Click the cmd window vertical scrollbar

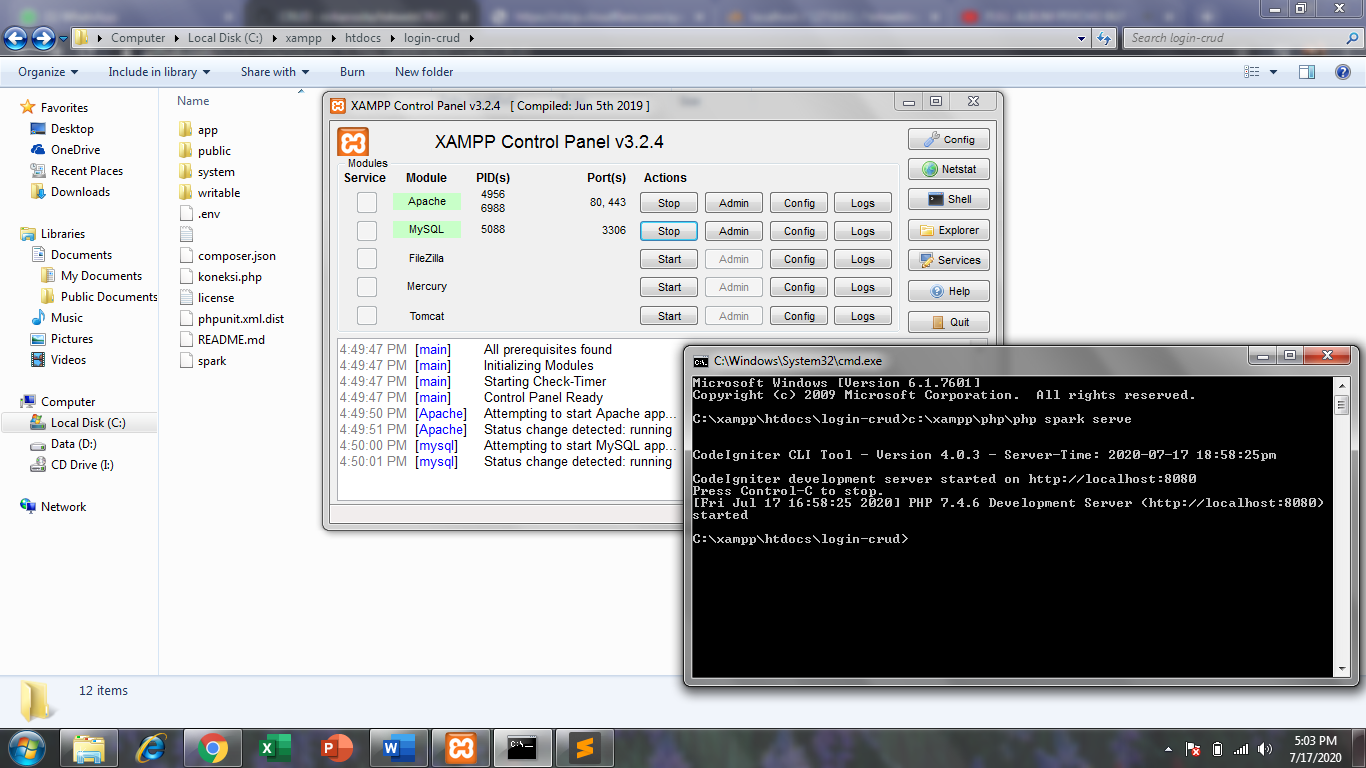point(1341,526)
